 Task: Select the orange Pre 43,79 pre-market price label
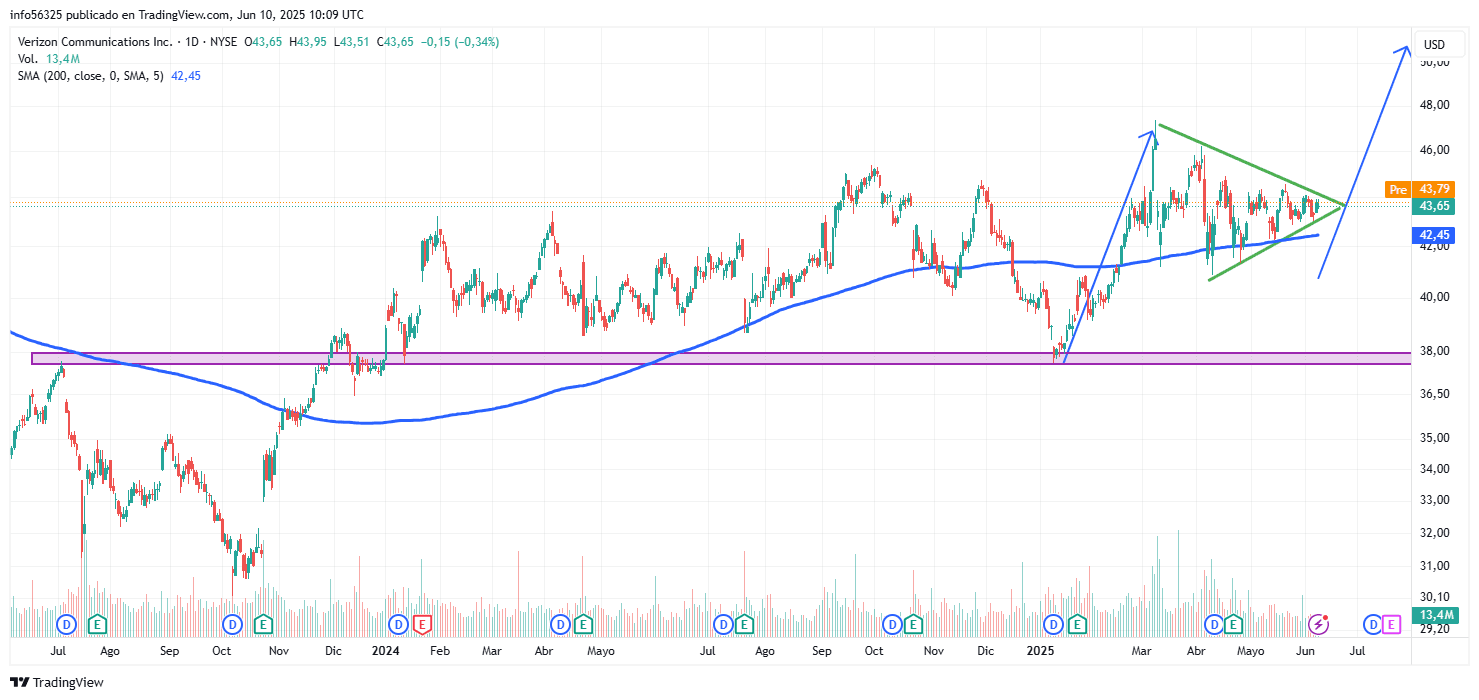[x=1418, y=189]
